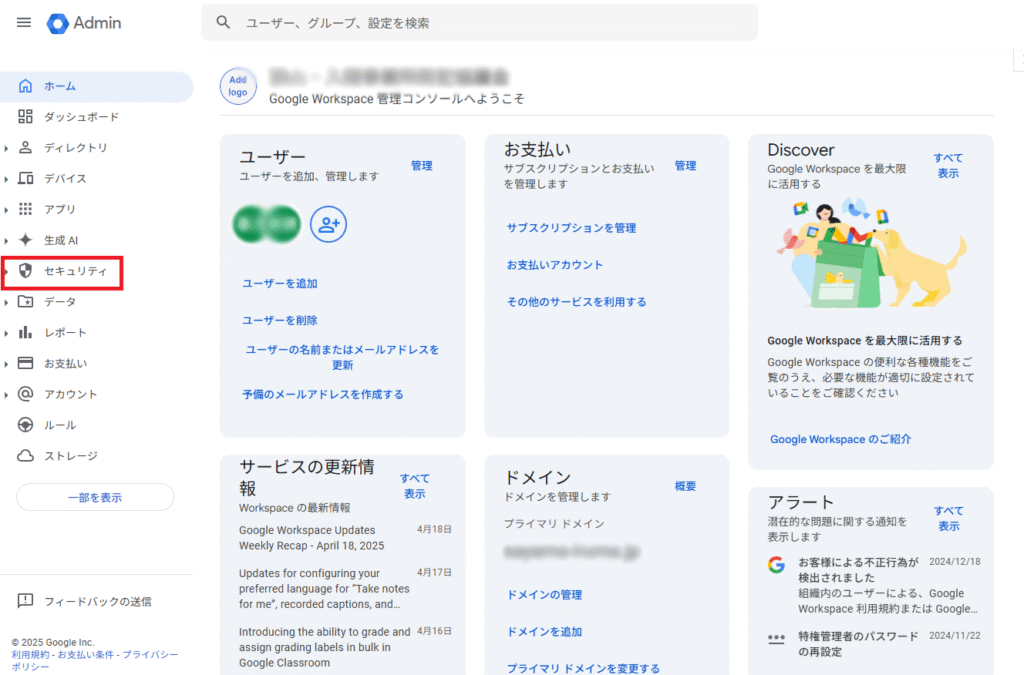The image size is (1024, 675).
Task: Click the search magnifier icon
Action: tap(223, 23)
